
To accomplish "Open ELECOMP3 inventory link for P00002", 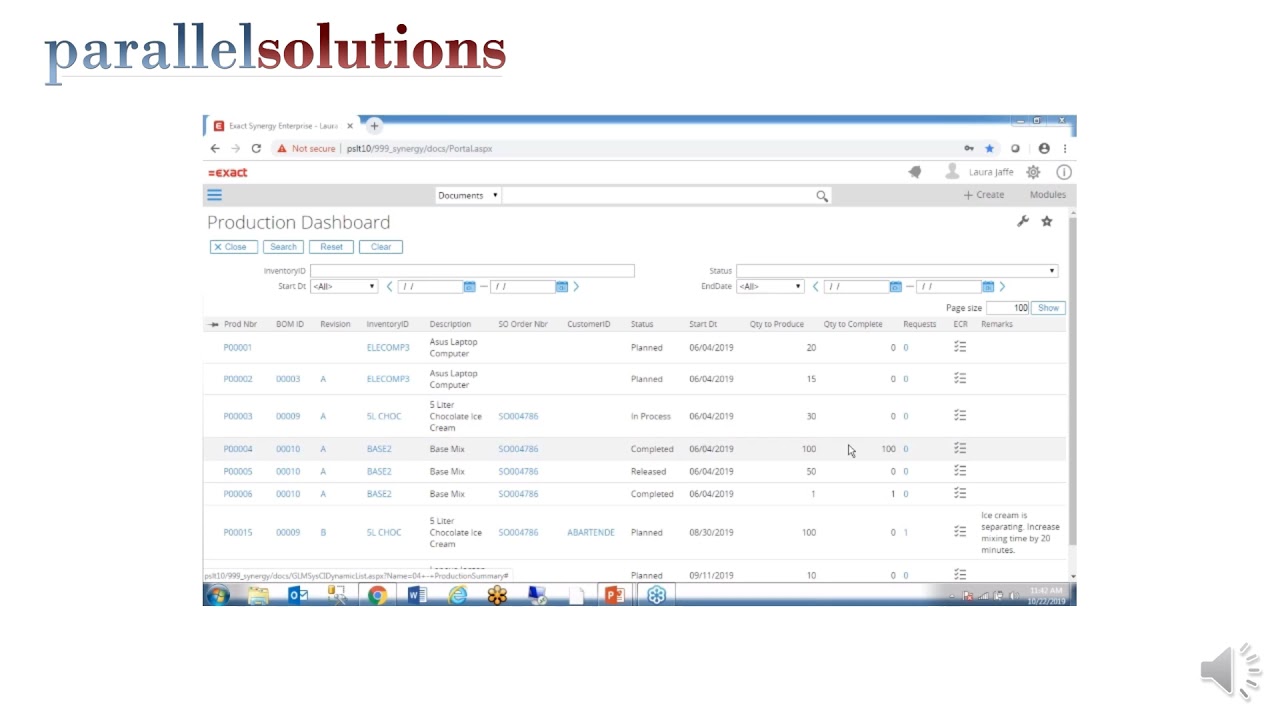I will (x=388, y=379).
